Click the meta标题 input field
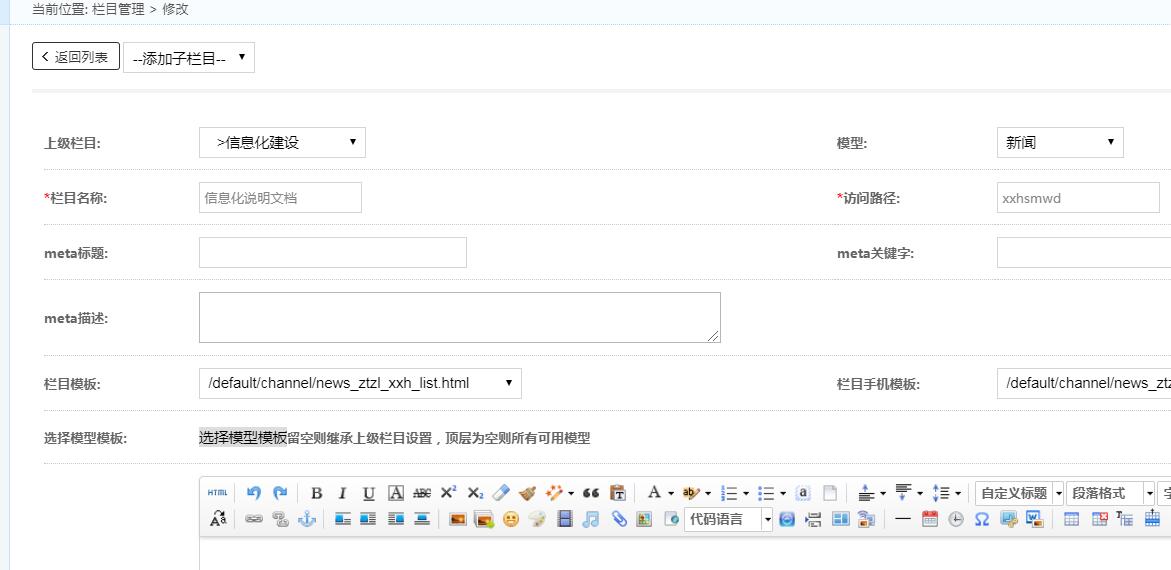 [332, 253]
